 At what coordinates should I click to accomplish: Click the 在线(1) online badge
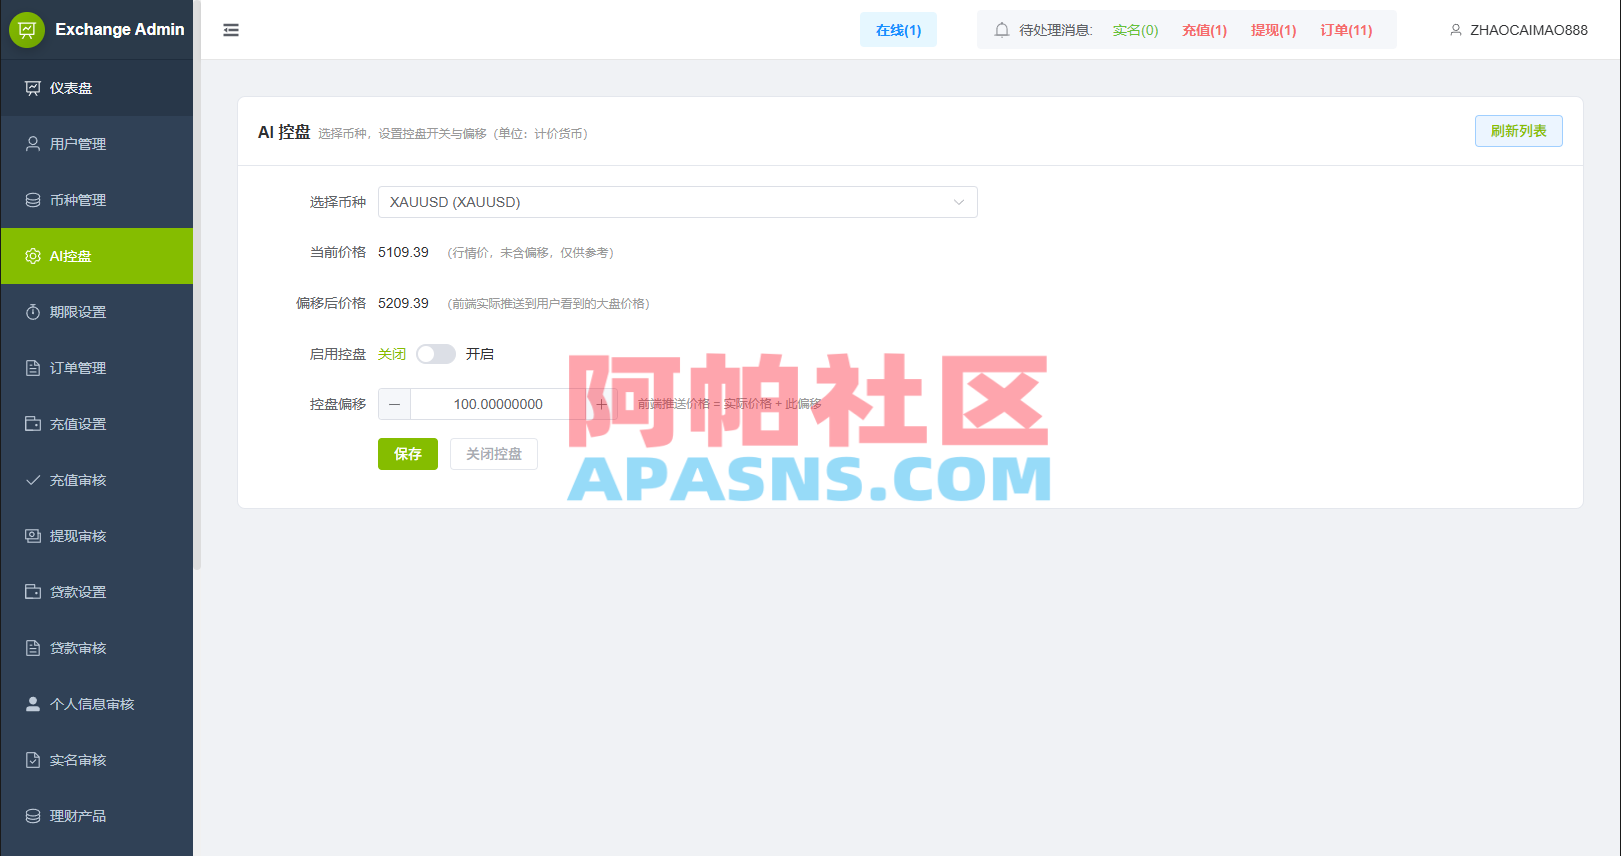[x=898, y=30]
